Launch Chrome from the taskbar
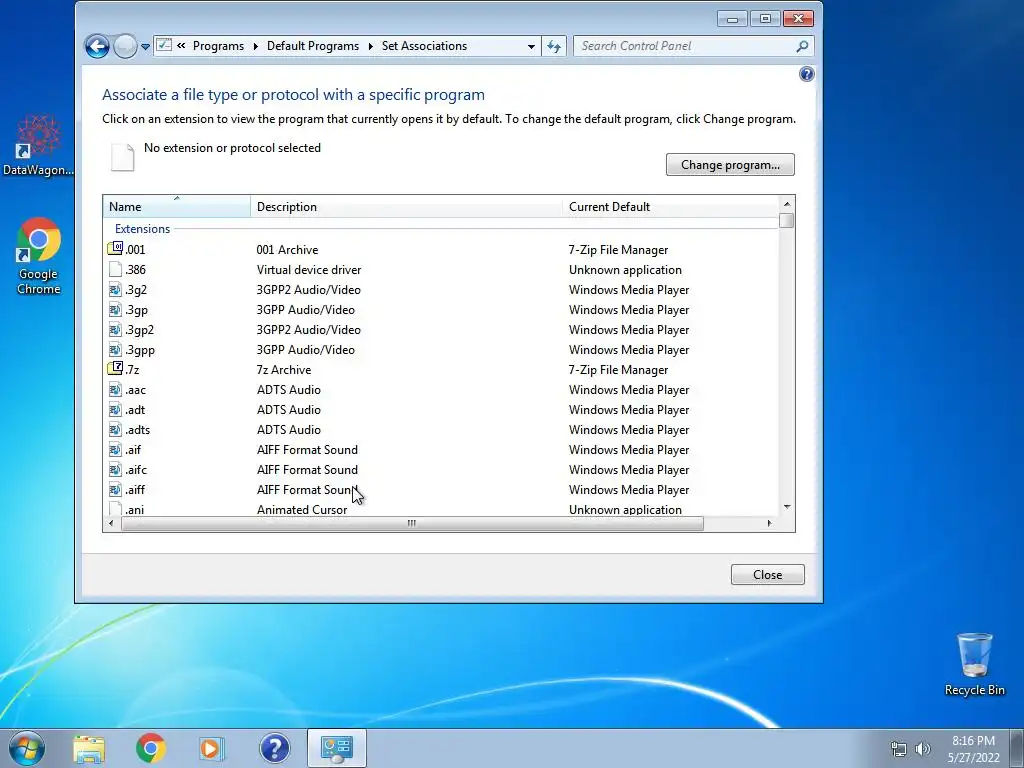The height and width of the screenshot is (768, 1024). click(x=150, y=748)
